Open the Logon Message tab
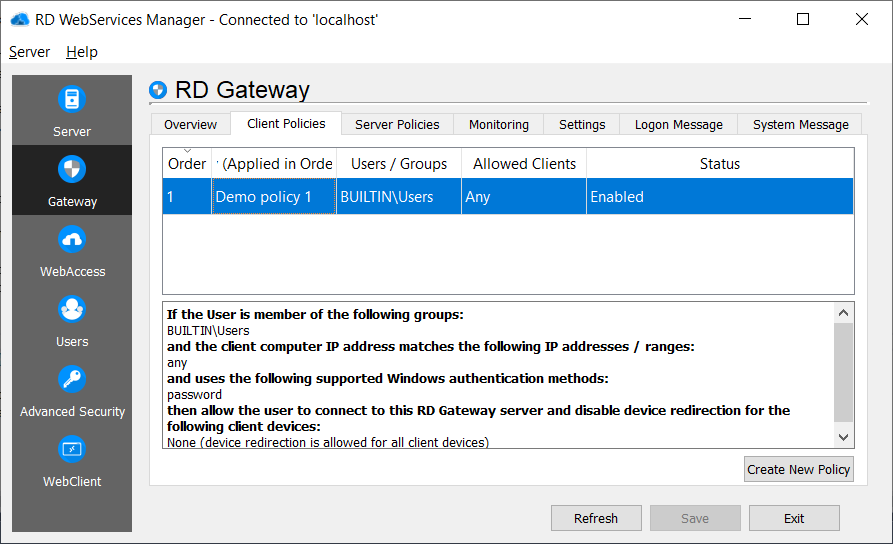 click(x=678, y=124)
